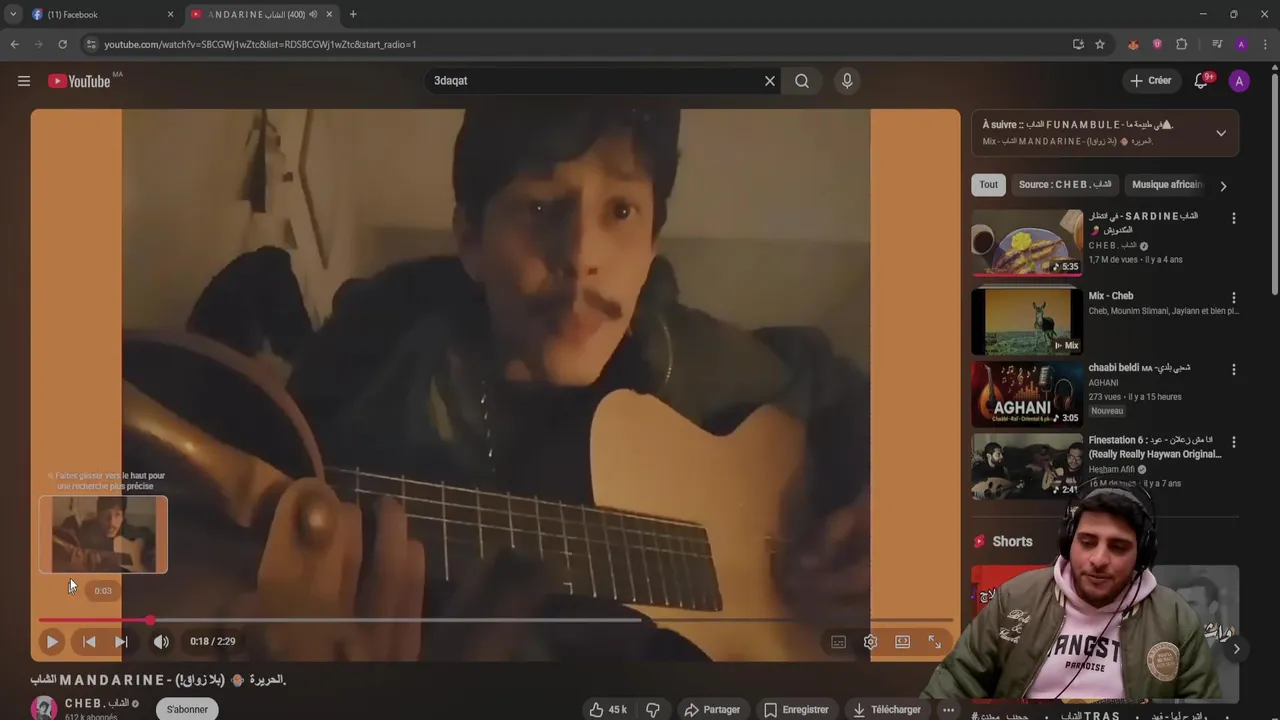Expand the À suivre mix playlist panel

(1221, 133)
